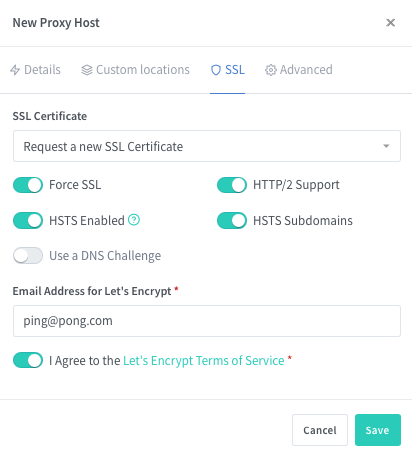Open the HSTS help question mark icon
Screen dimensions: 412x459
click(x=134, y=220)
